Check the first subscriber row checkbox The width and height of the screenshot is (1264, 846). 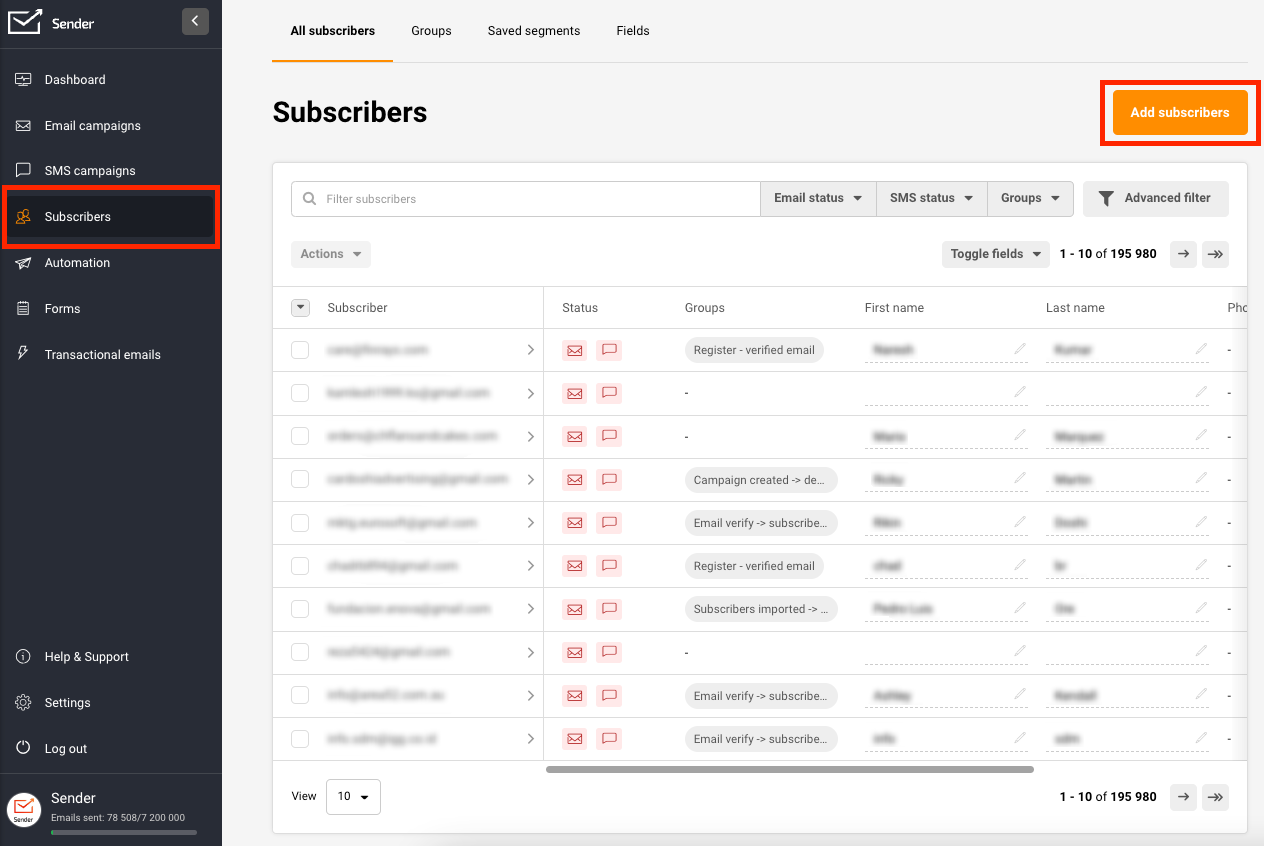pos(300,350)
